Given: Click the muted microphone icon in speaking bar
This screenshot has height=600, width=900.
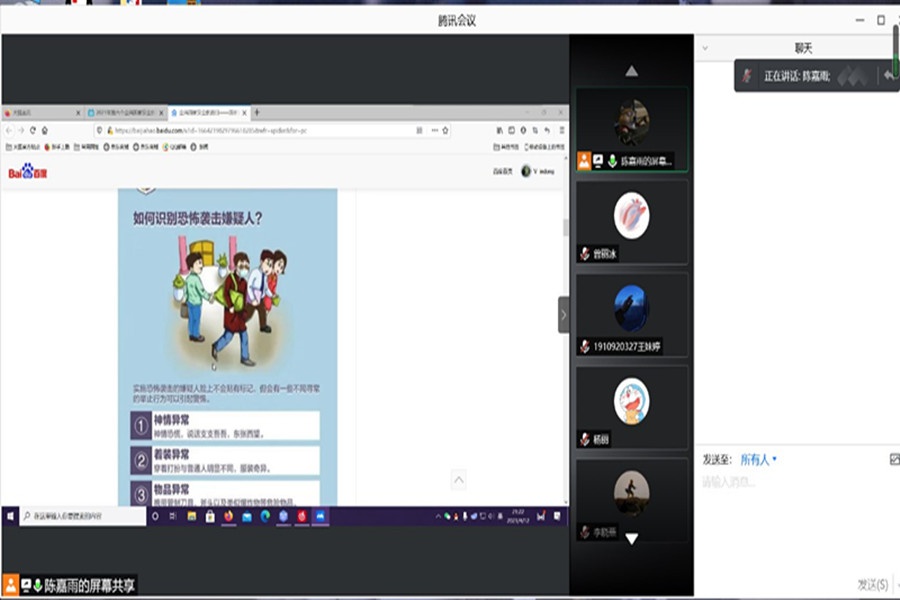Looking at the screenshot, I should [x=747, y=76].
